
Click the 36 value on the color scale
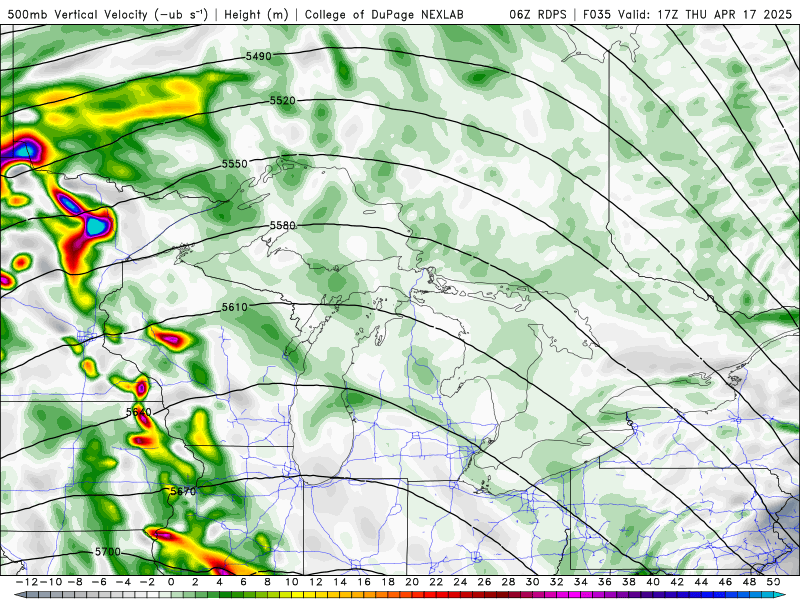click(x=605, y=582)
